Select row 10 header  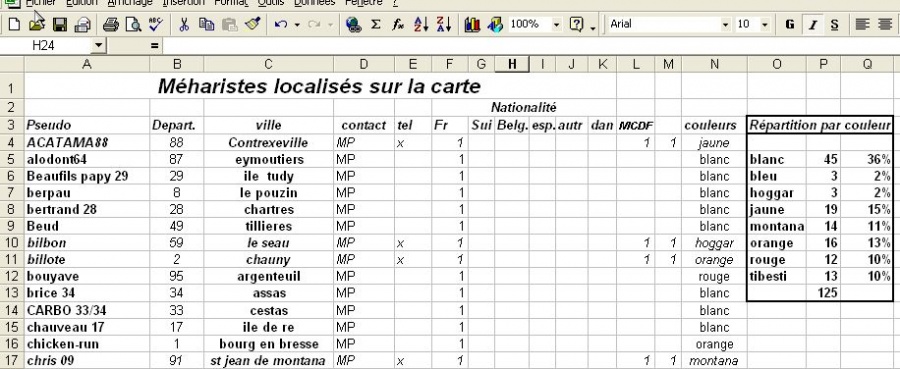pos(12,243)
